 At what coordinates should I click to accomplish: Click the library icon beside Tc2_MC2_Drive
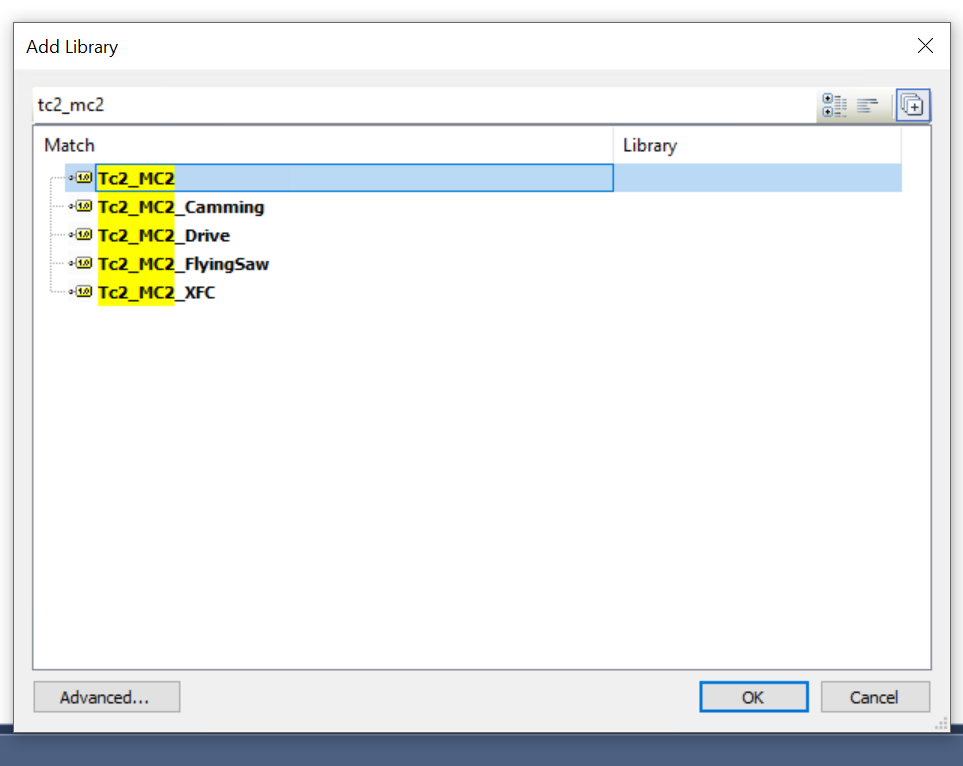80,235
